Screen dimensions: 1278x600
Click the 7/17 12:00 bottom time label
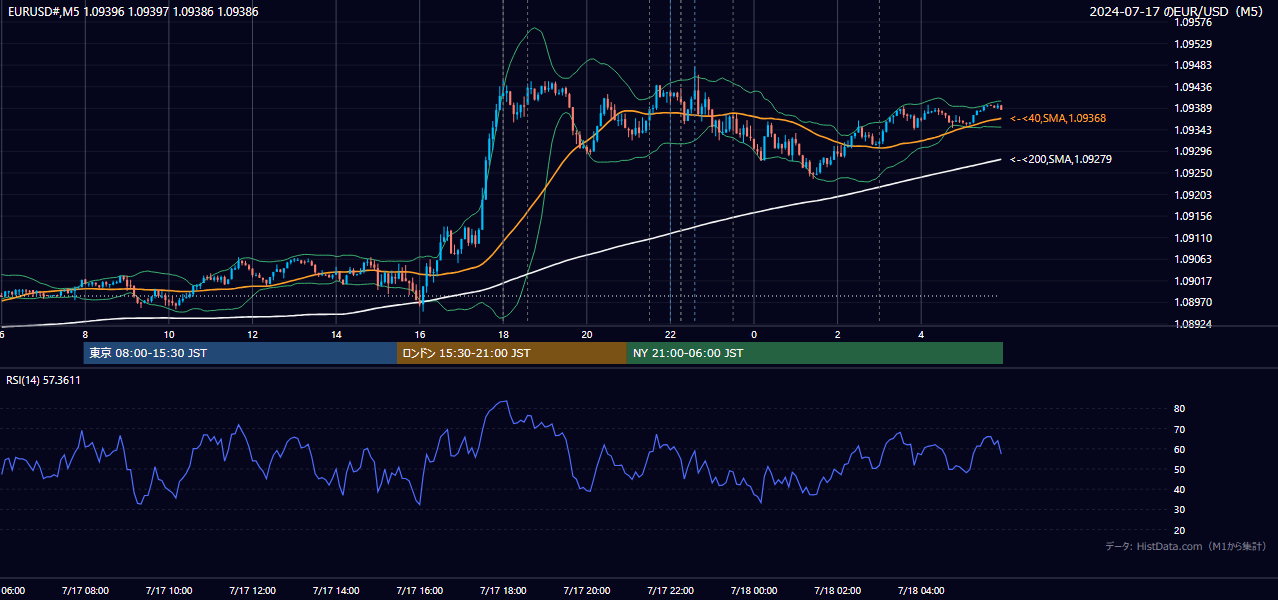pos(252,591)
